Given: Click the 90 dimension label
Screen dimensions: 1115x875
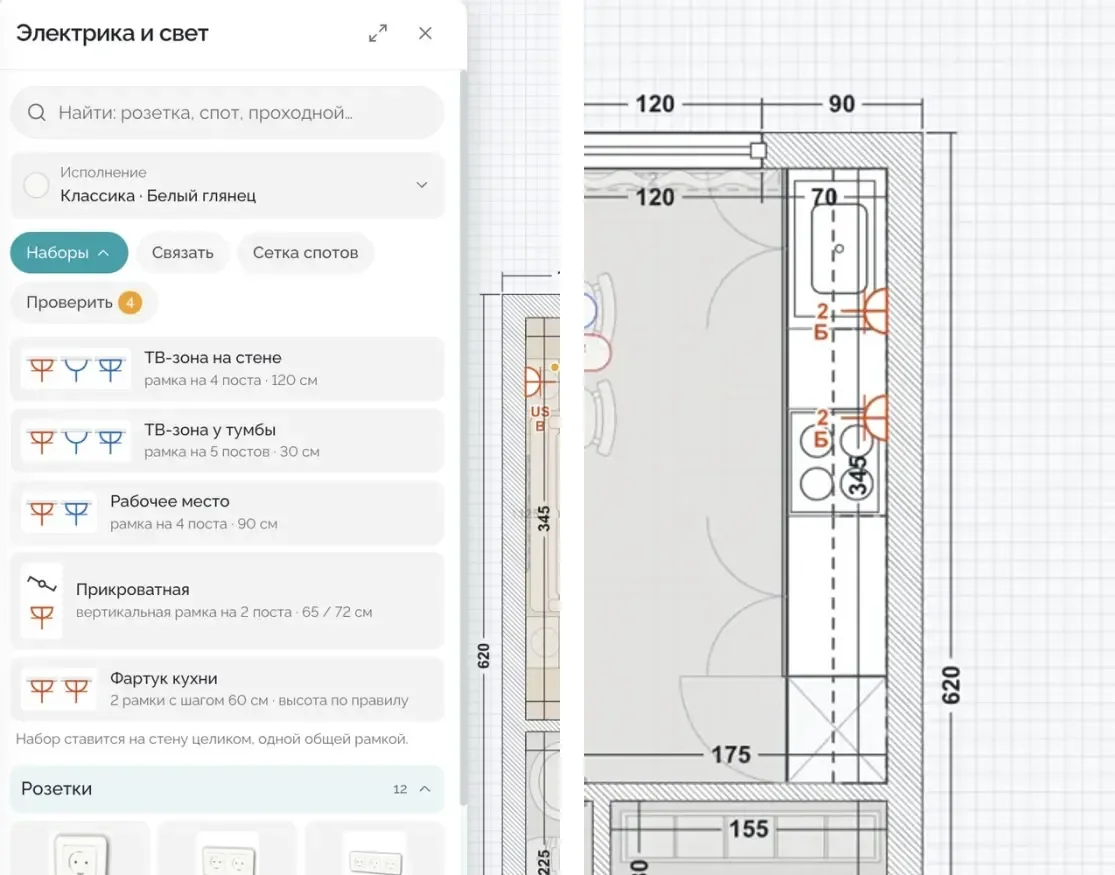Looking at the screenshot, I should [842, 104].
